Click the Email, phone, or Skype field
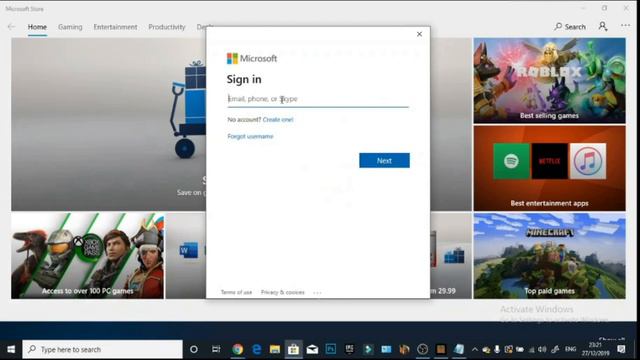The height and width of the screenshot is (360, 640). 318,99
